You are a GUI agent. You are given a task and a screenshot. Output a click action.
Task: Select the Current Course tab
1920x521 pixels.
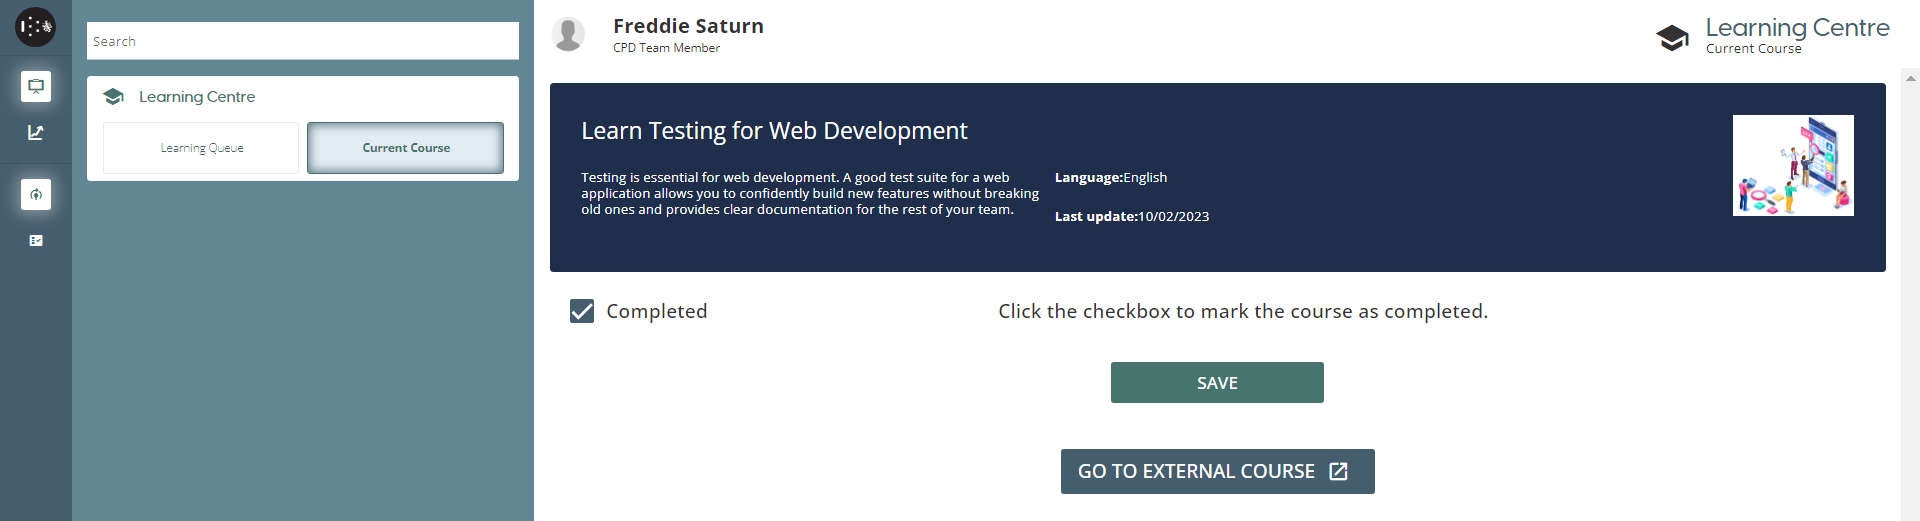(x=405, y=148)
